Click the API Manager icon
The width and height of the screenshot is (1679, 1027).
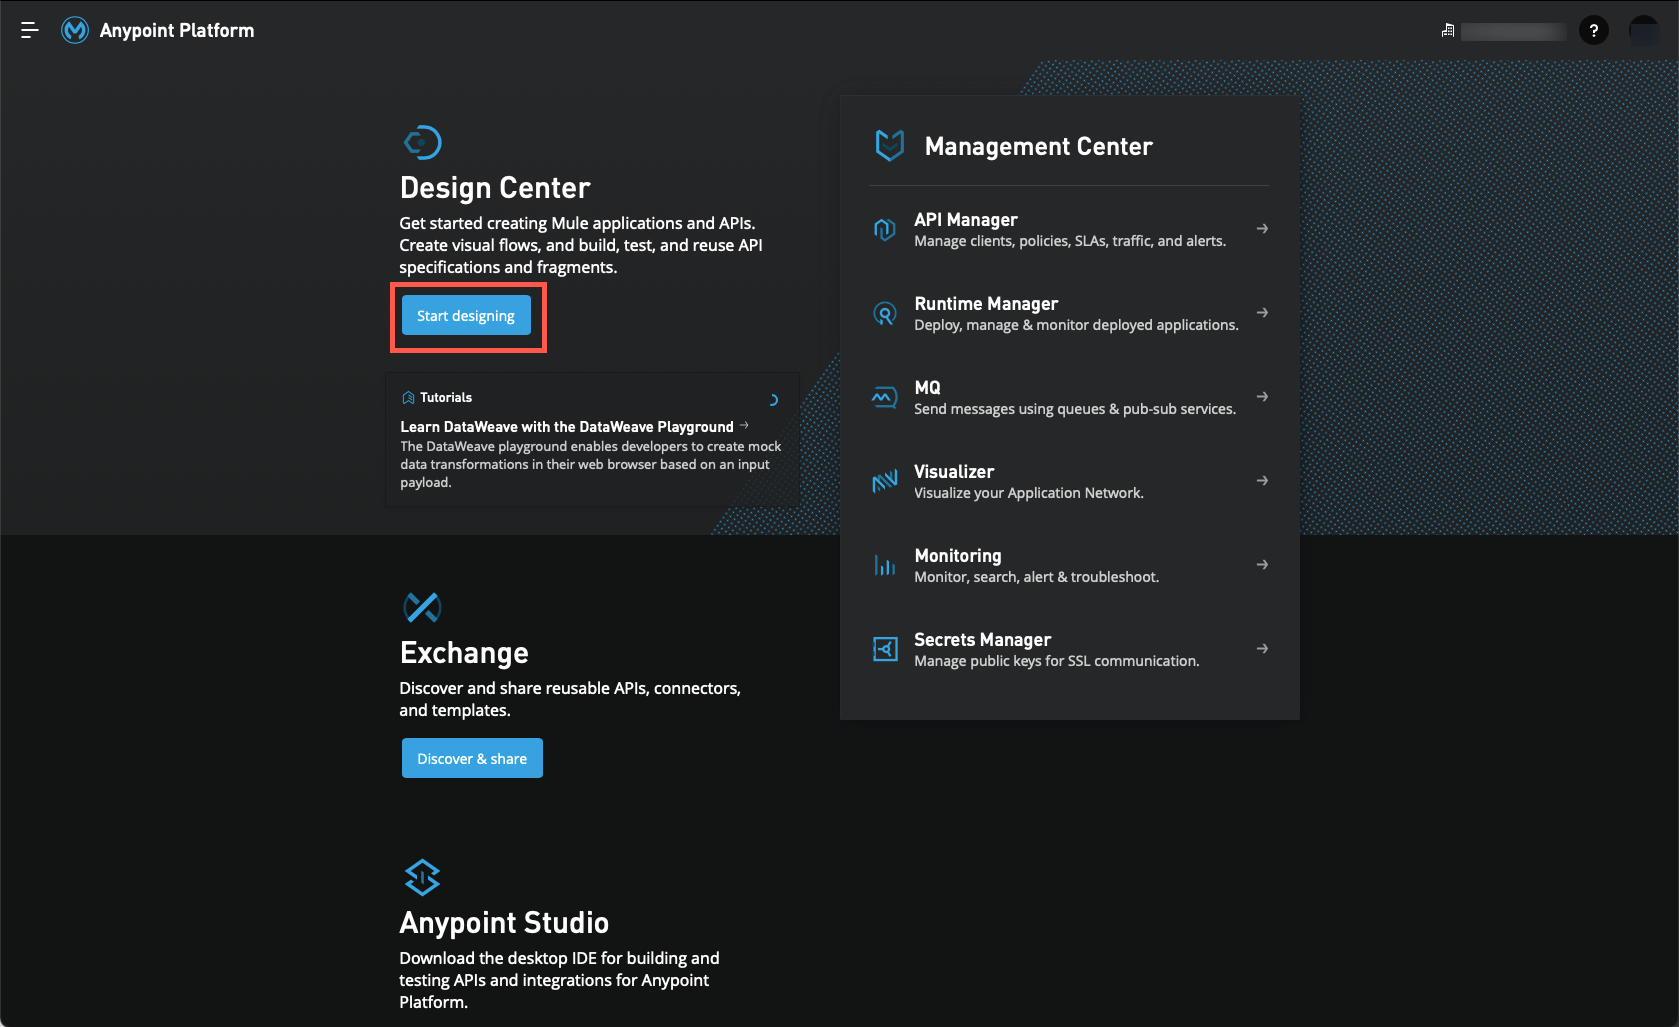point(884,229)
